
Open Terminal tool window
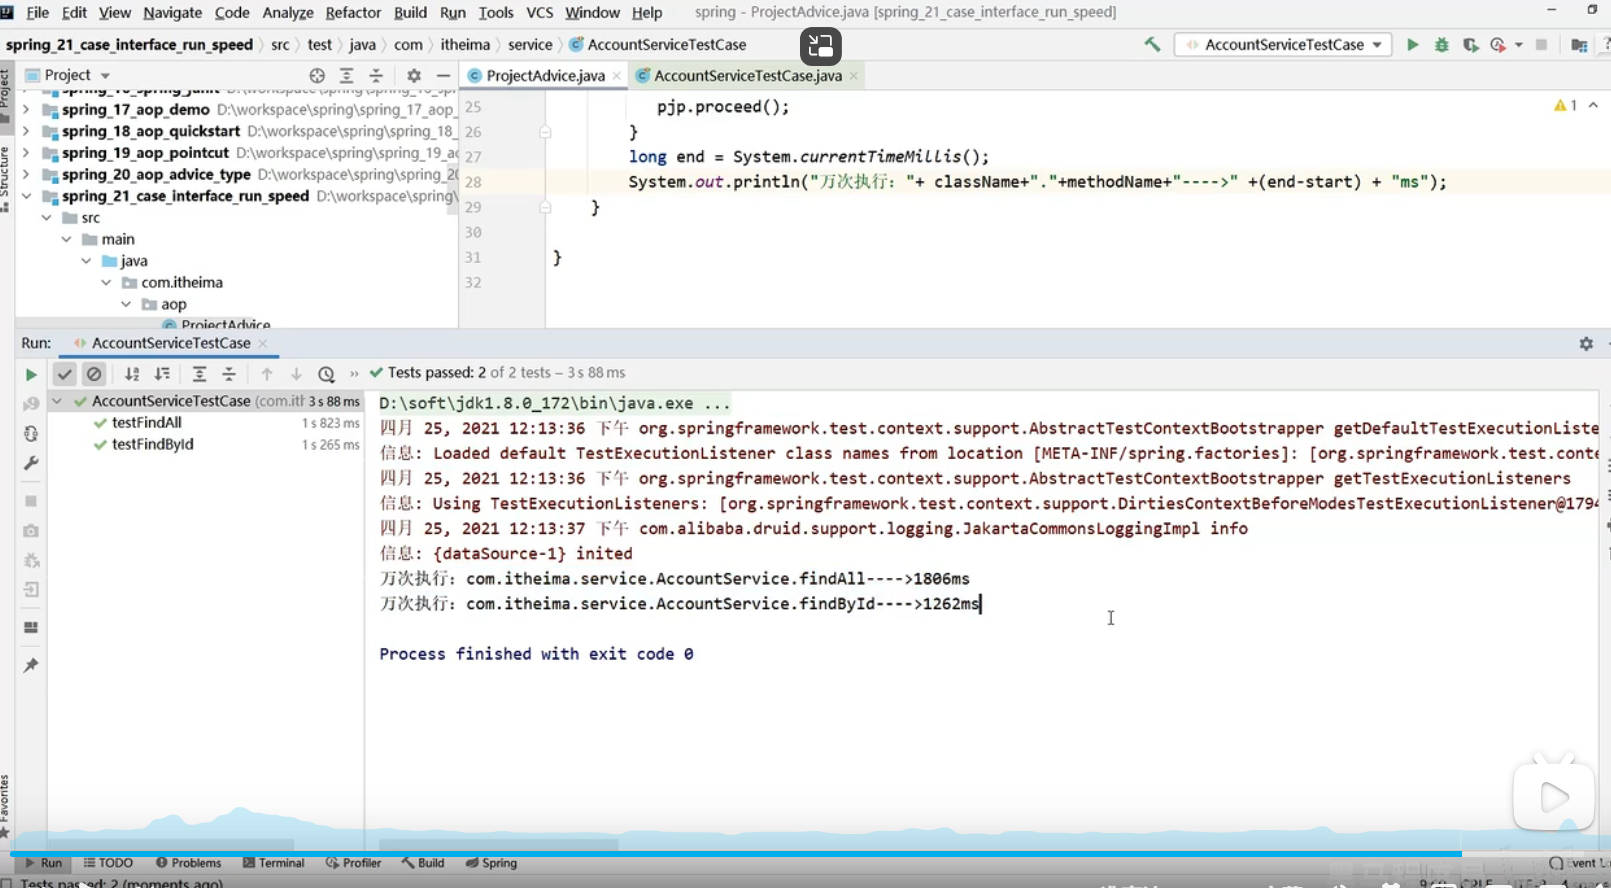tap(273, 863)
